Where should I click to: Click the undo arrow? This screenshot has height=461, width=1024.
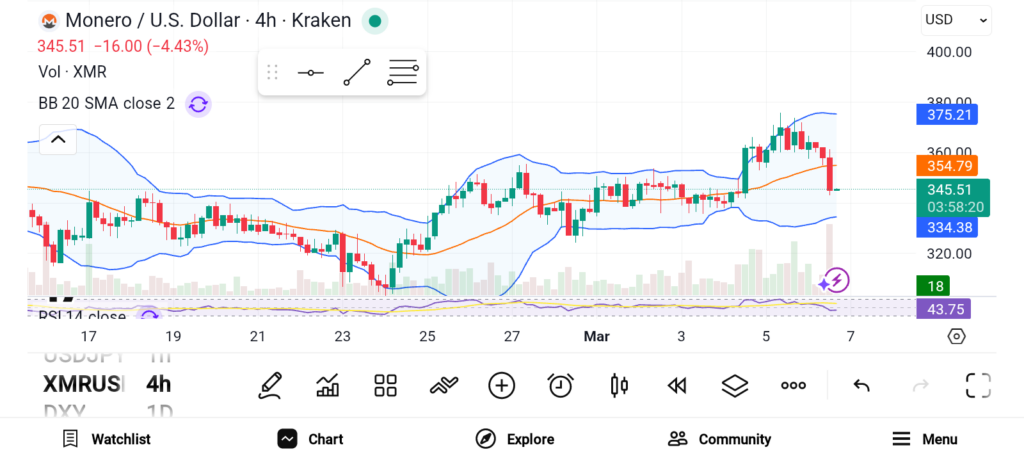coord(861,385)
